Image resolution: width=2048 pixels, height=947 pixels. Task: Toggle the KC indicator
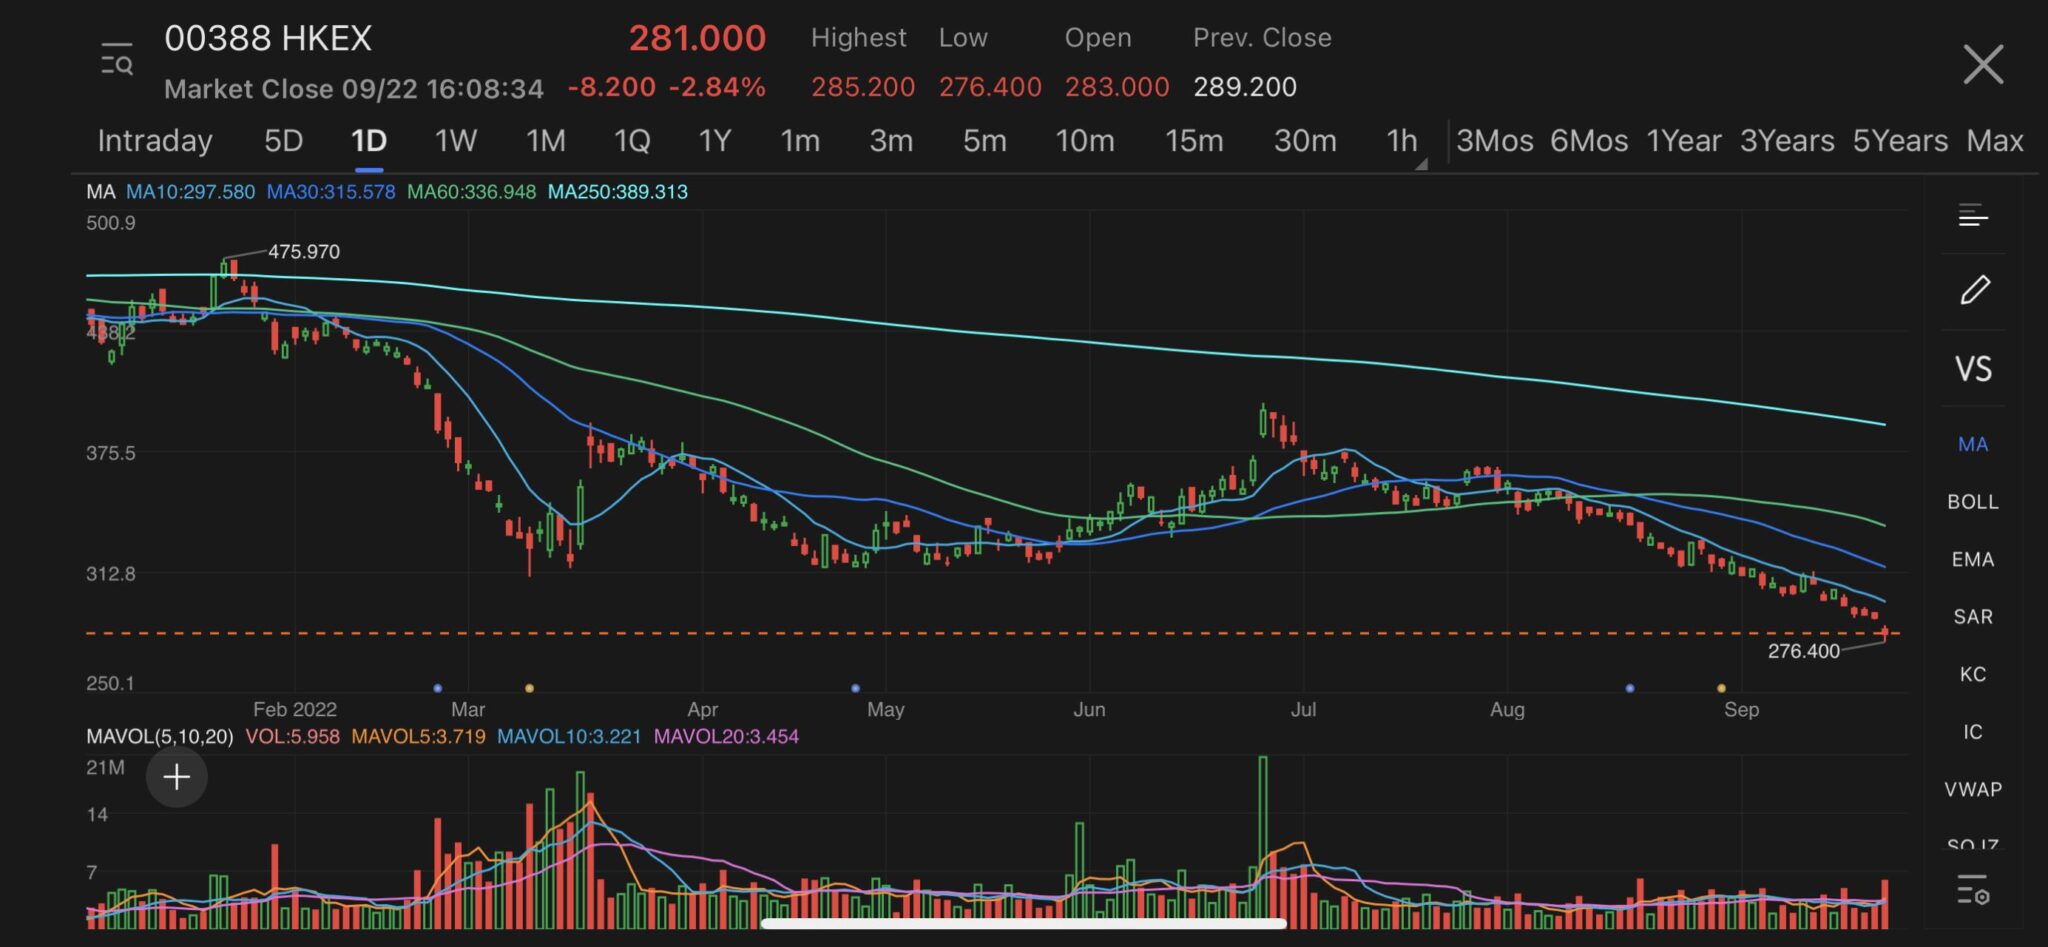(1973, 674)
